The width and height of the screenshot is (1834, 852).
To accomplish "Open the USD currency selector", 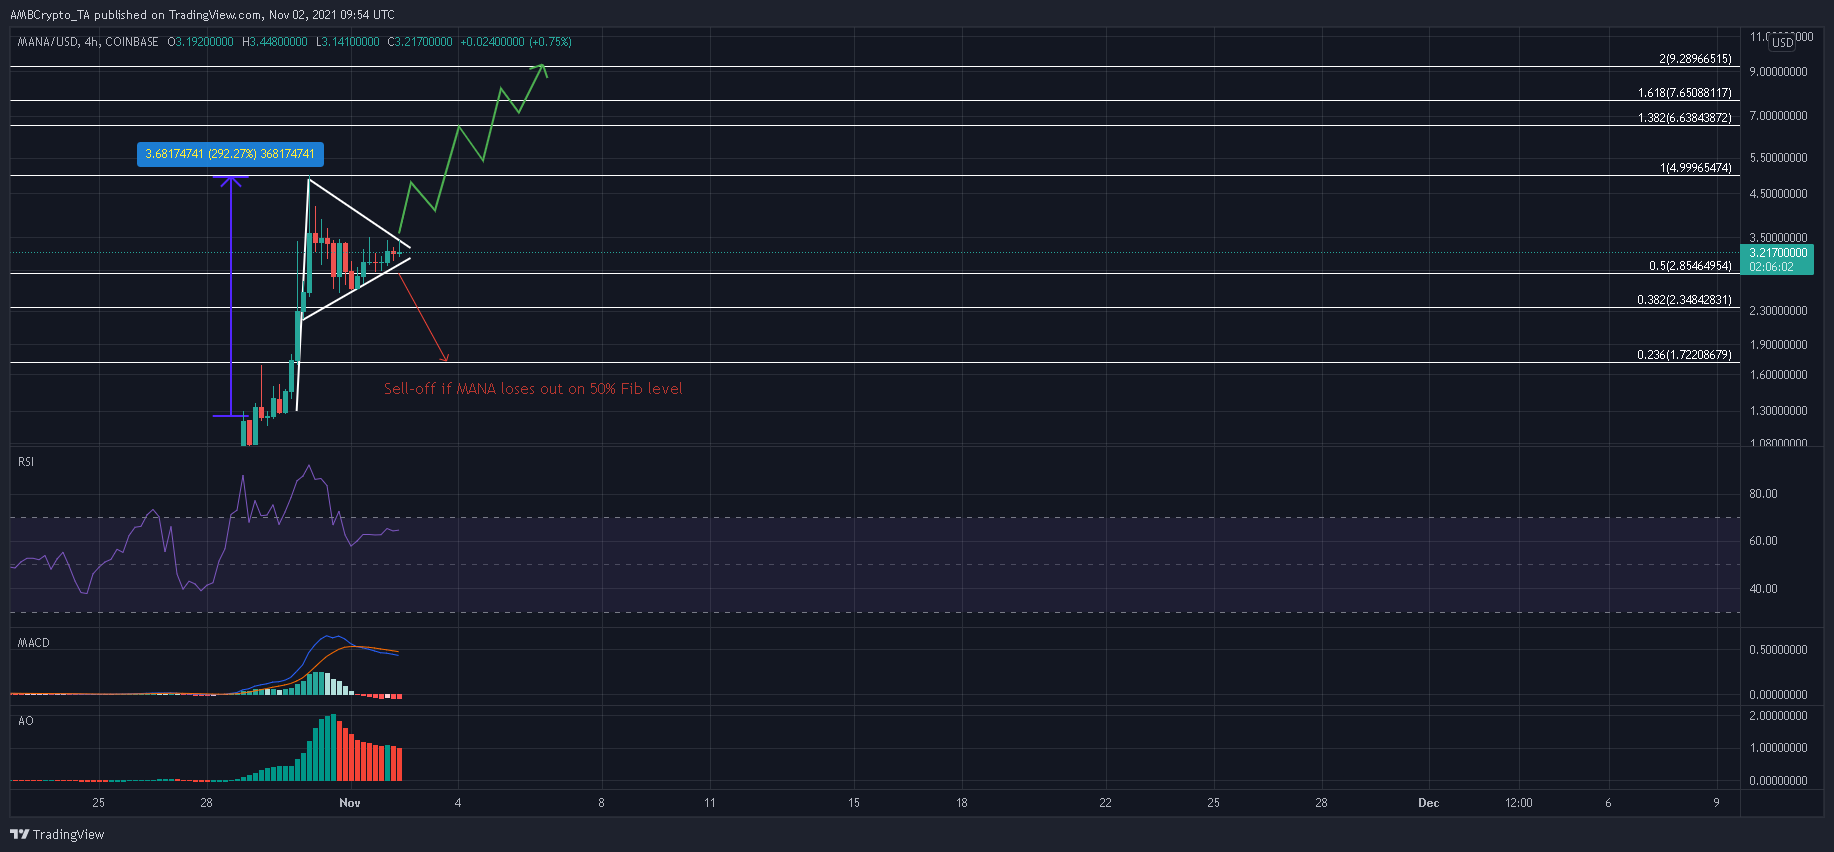I will [1782, 43].
